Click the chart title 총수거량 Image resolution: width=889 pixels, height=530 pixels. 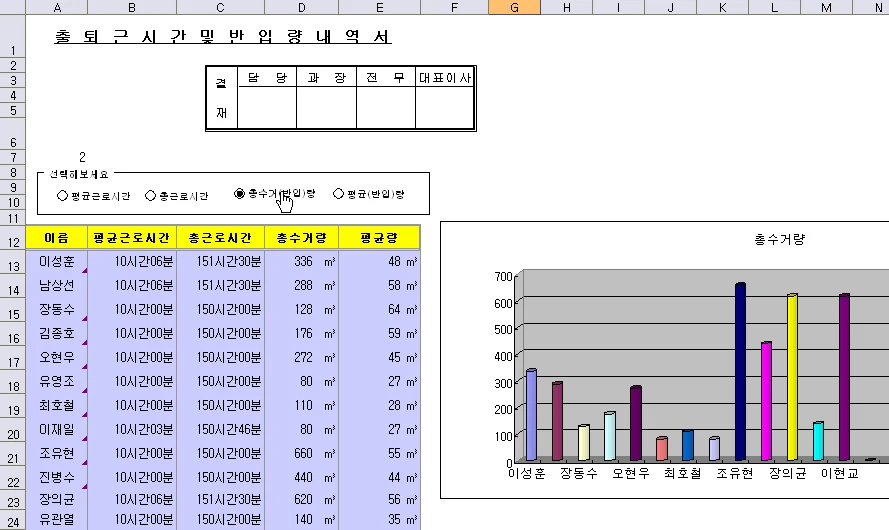click(780, 239)
